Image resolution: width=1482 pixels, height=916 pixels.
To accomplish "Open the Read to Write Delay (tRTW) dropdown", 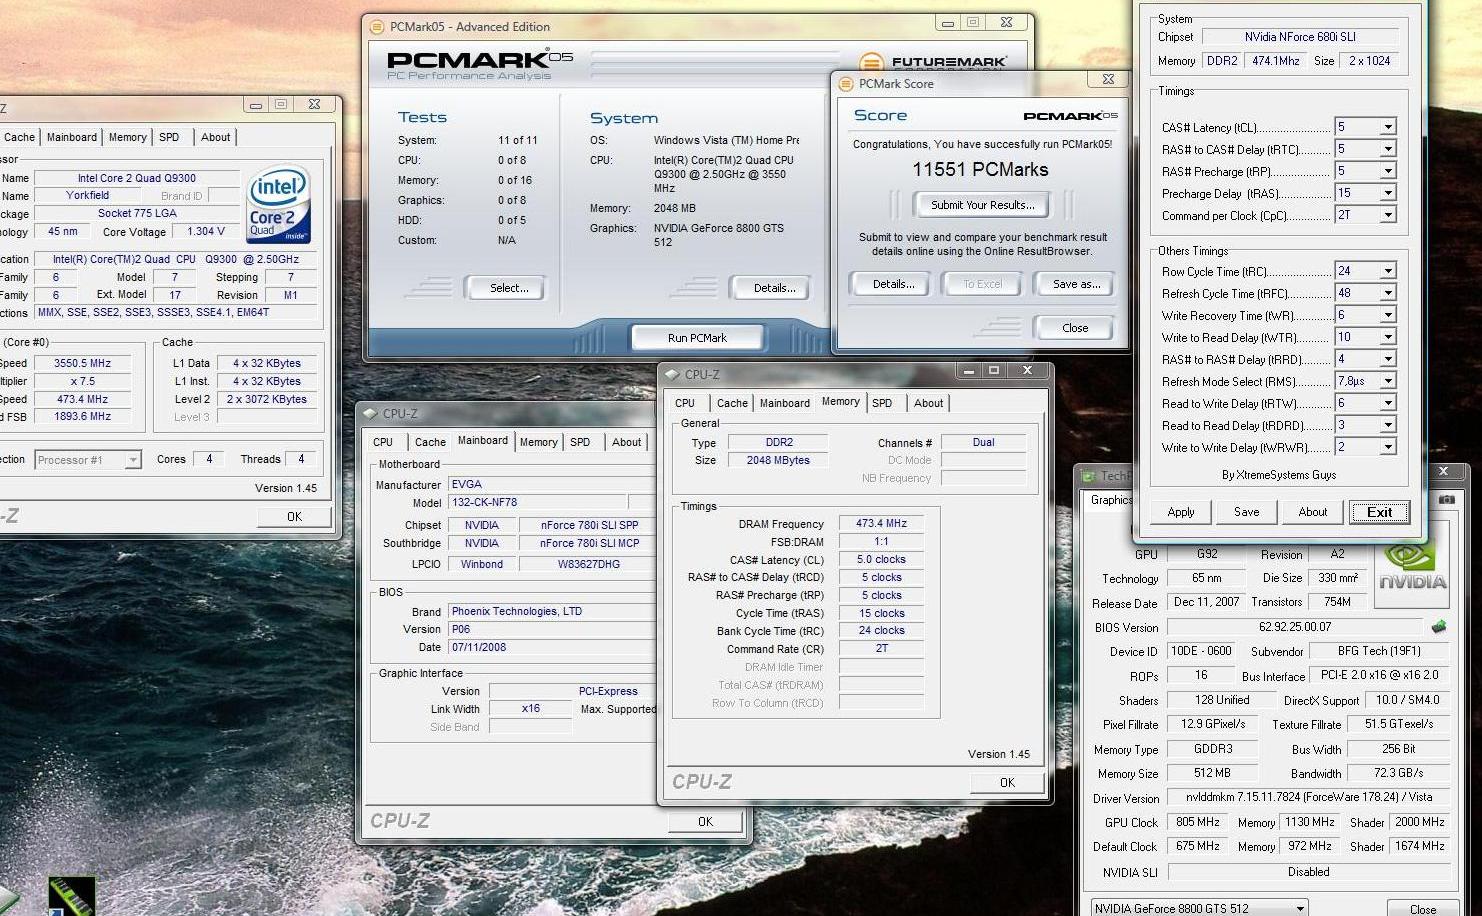I will click(1387, 403).
